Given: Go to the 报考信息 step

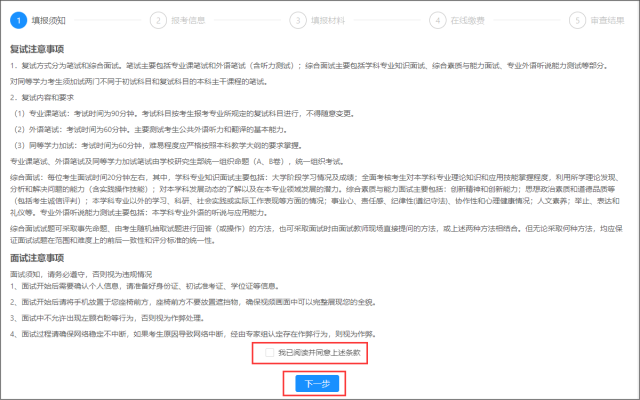Looking at the screenshot, I should point(187,18).
